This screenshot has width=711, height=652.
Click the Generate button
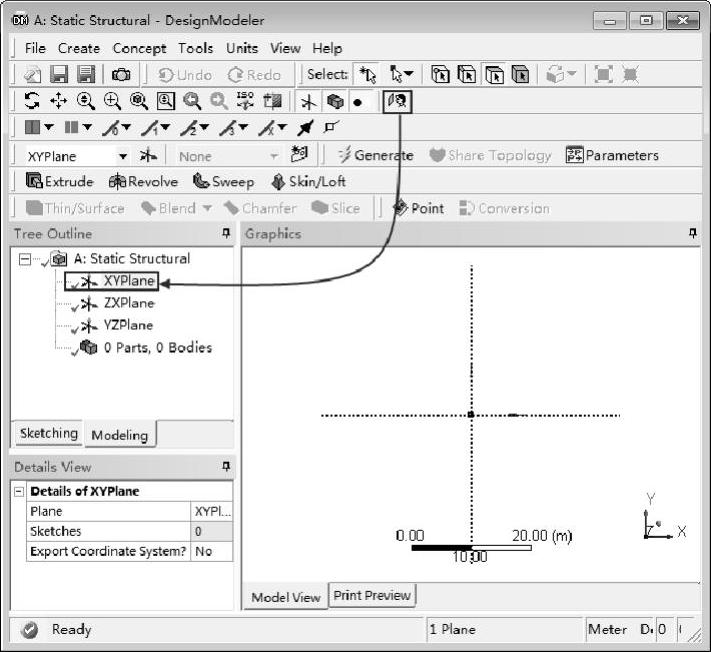pos(376,155)
